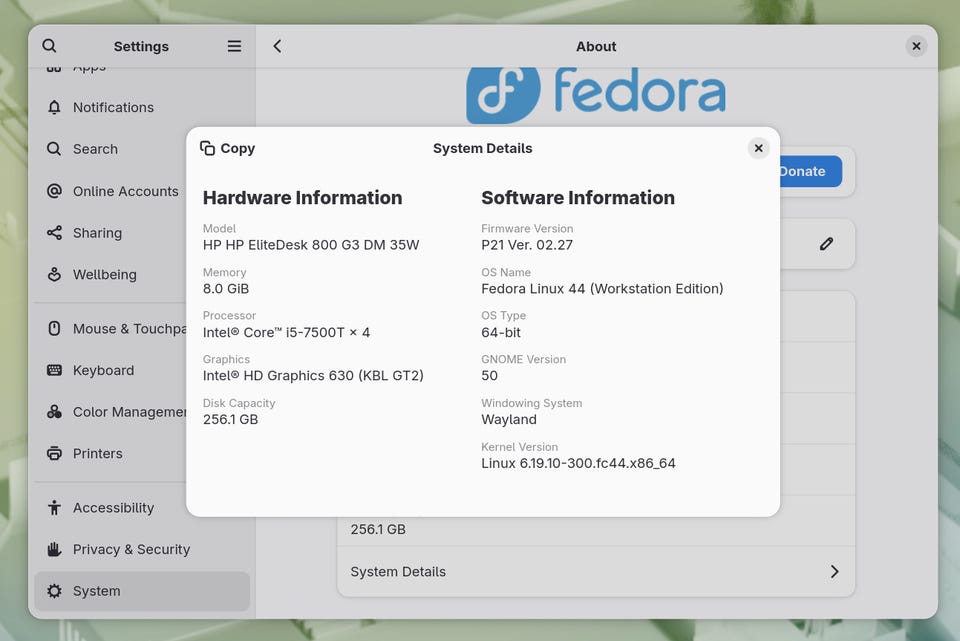Click the Keyboard icon in sidebar

click(x=54, y=370)
